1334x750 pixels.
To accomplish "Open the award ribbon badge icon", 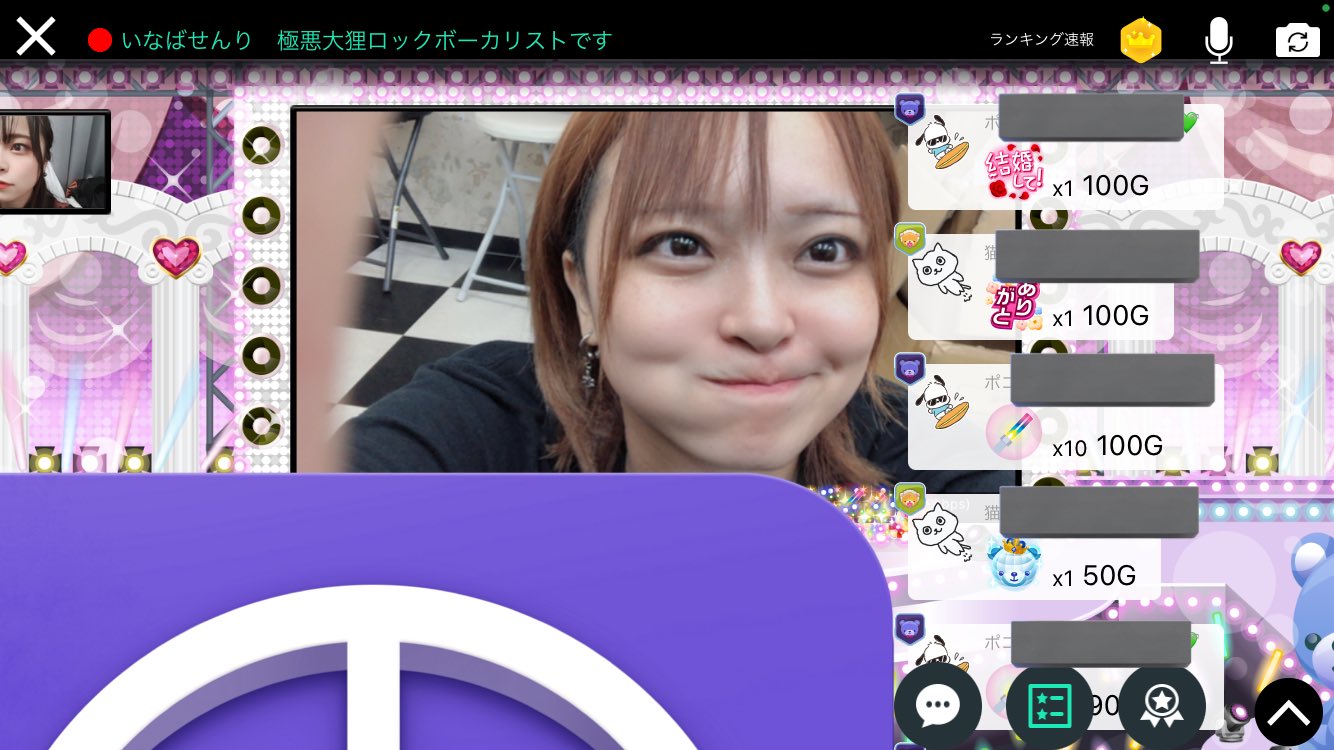I will pyautogui.click(x=1161, y=707).
